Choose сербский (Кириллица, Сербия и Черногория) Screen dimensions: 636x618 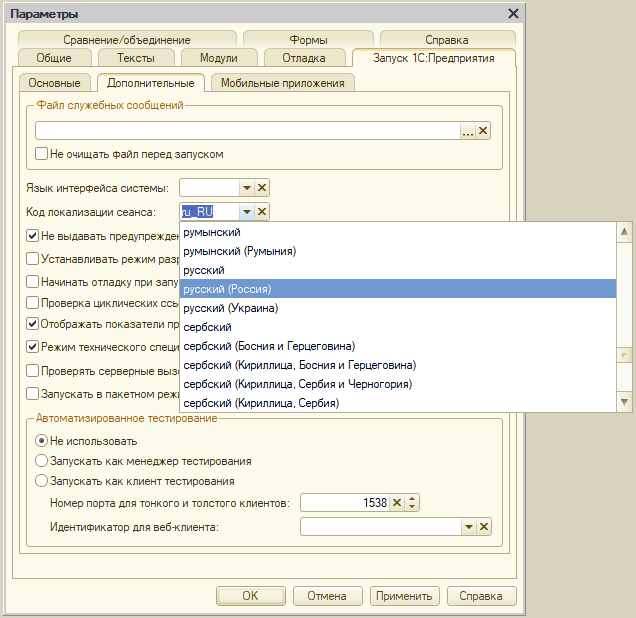coord(398,384)
